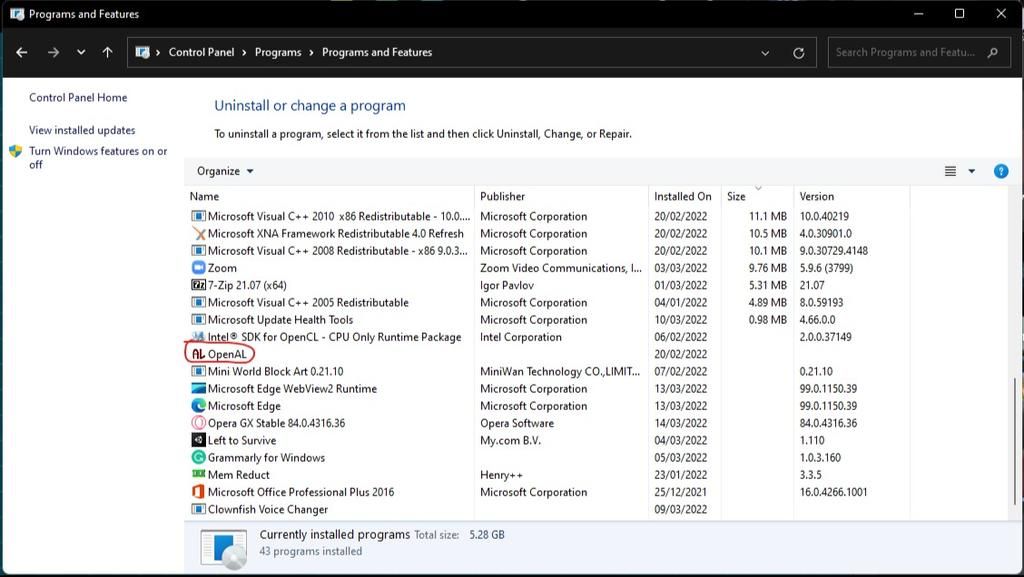1024x577 pixels.
Task: Click the address bar Control Panel icon
Action: (142, 52)
